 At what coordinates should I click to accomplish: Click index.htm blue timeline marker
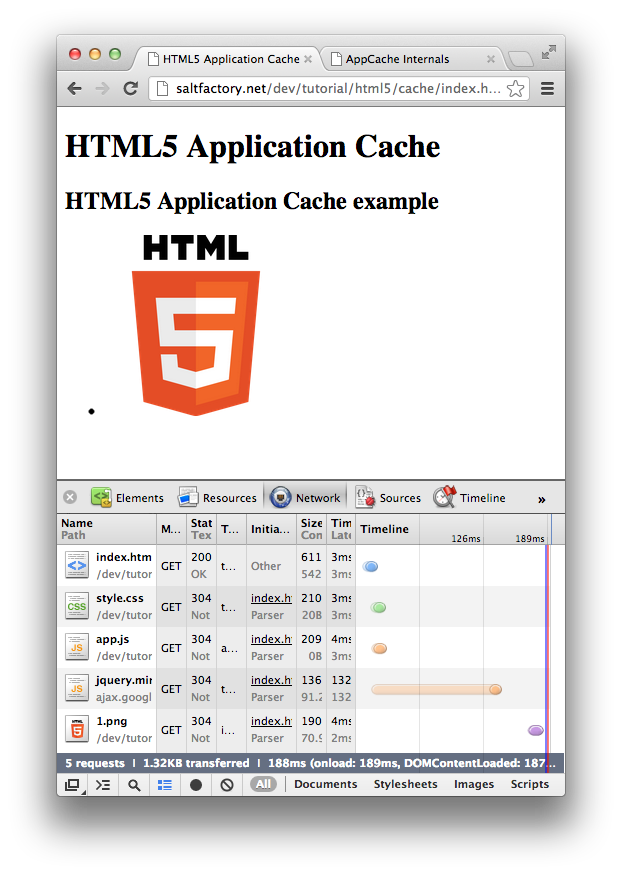point(370,566)
